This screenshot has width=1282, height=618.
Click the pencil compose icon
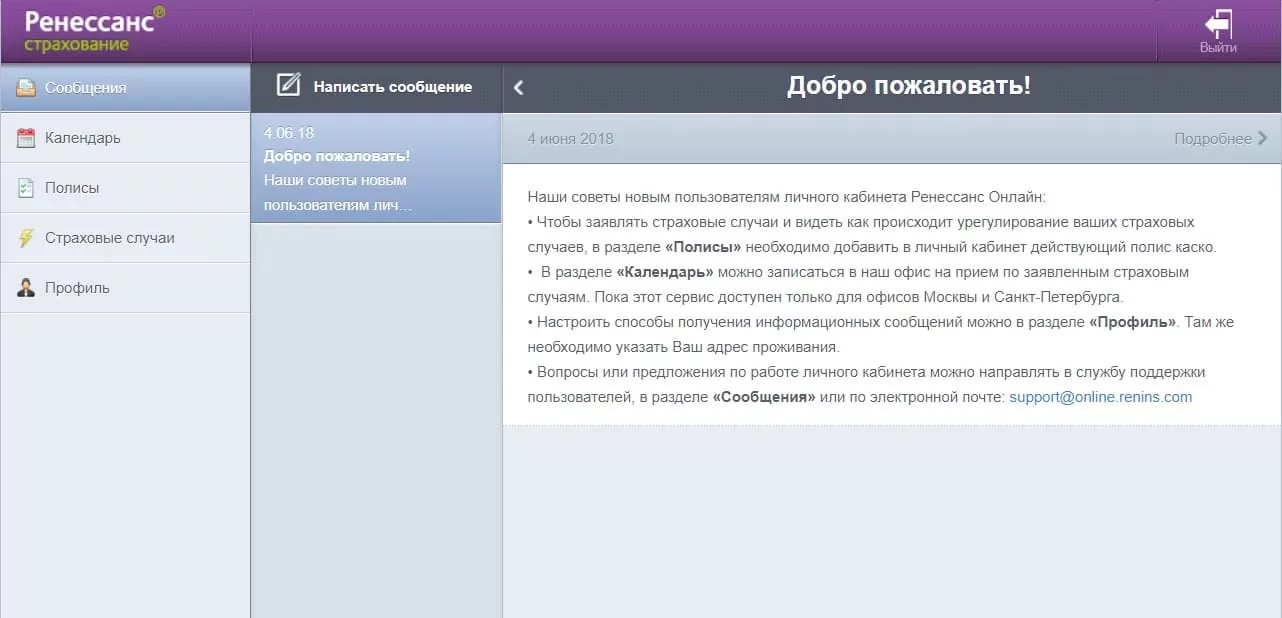tap(288, 86)
